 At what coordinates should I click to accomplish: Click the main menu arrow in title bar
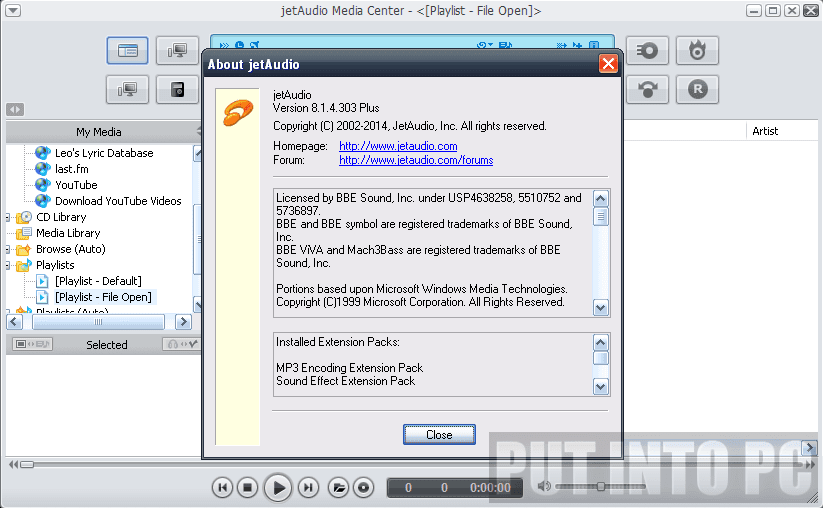13,10
